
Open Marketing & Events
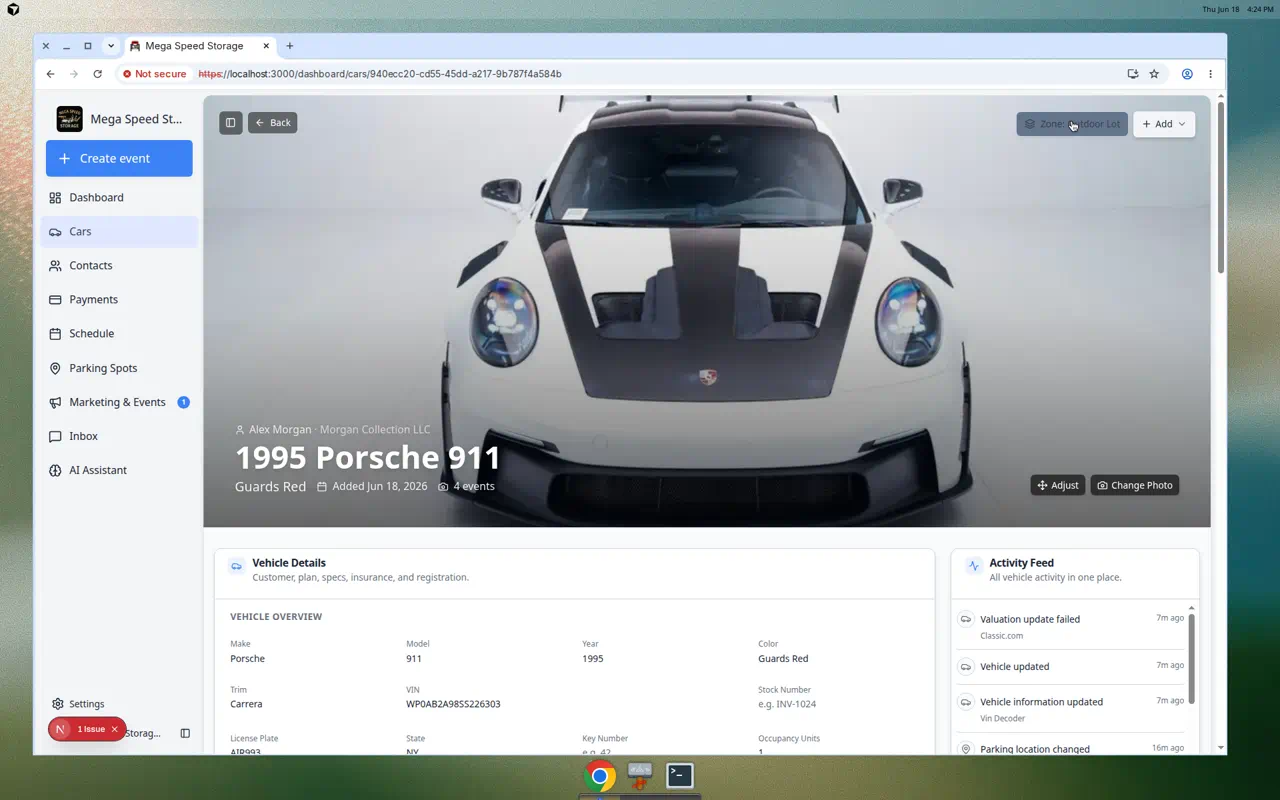coord(119,402)
